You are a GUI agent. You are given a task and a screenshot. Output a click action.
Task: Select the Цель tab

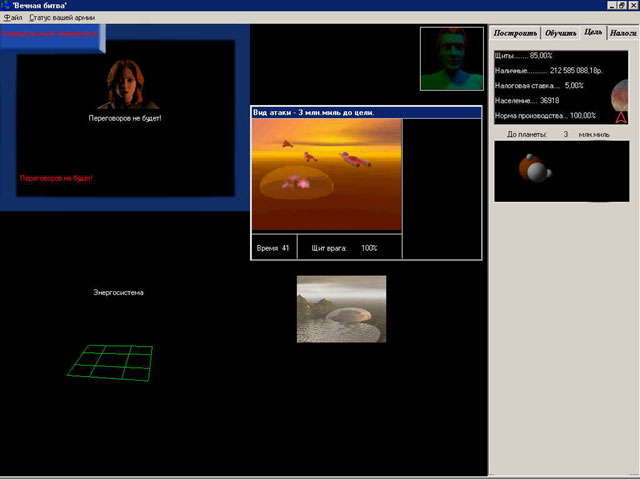pyautogui.click(x=593, y=32)
